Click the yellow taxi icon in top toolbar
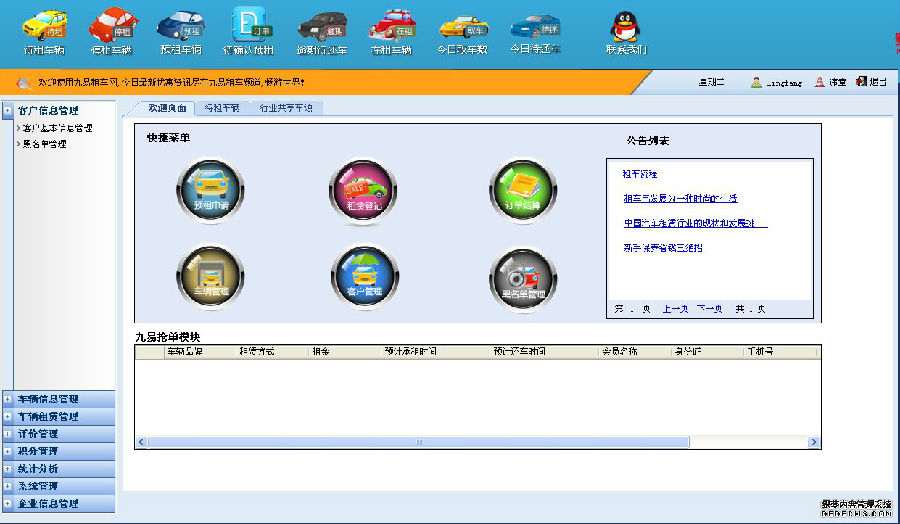 [45, 27]
